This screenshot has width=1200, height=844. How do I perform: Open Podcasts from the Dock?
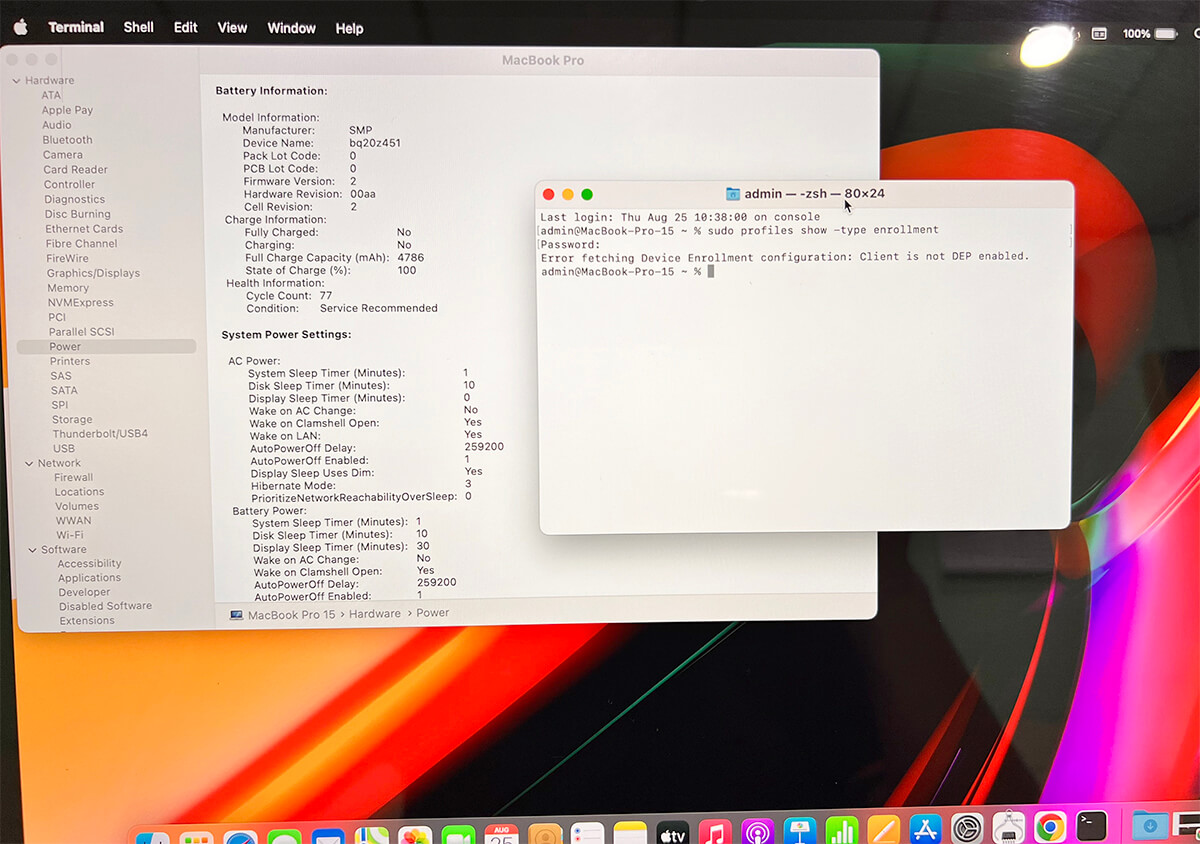coord(758,831)
